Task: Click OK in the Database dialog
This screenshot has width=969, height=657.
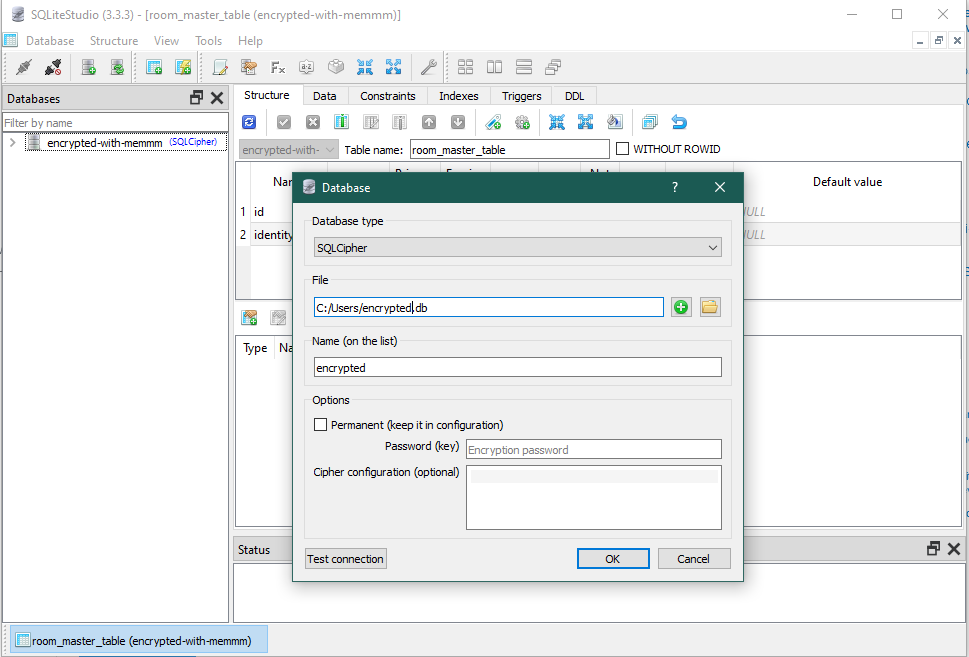Action: coord(613,559)
